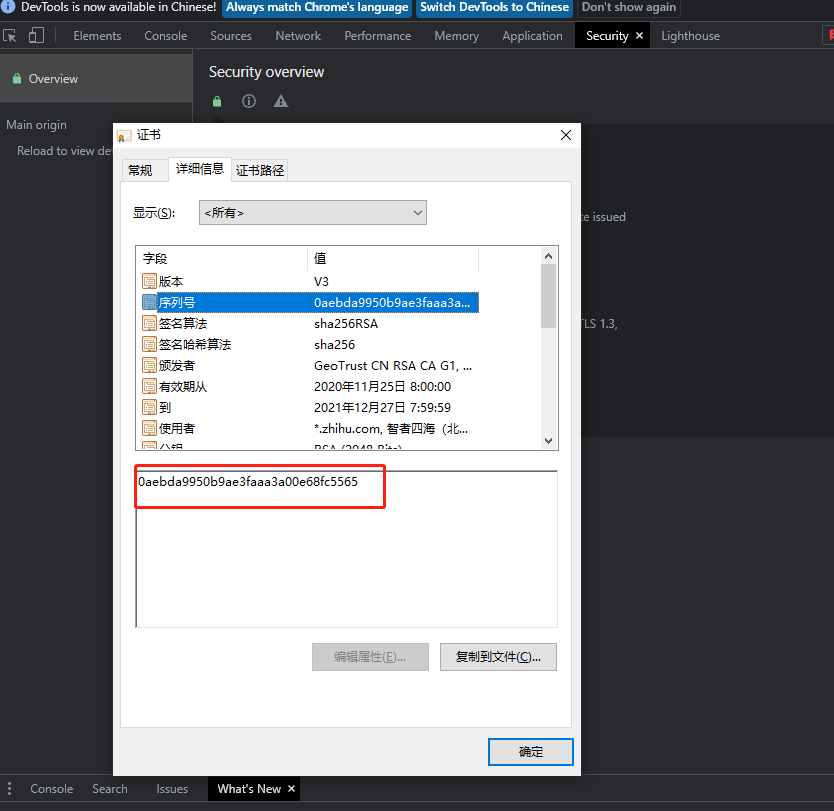Click the 确定 button

pyautogui.click(x=531, y=752)
